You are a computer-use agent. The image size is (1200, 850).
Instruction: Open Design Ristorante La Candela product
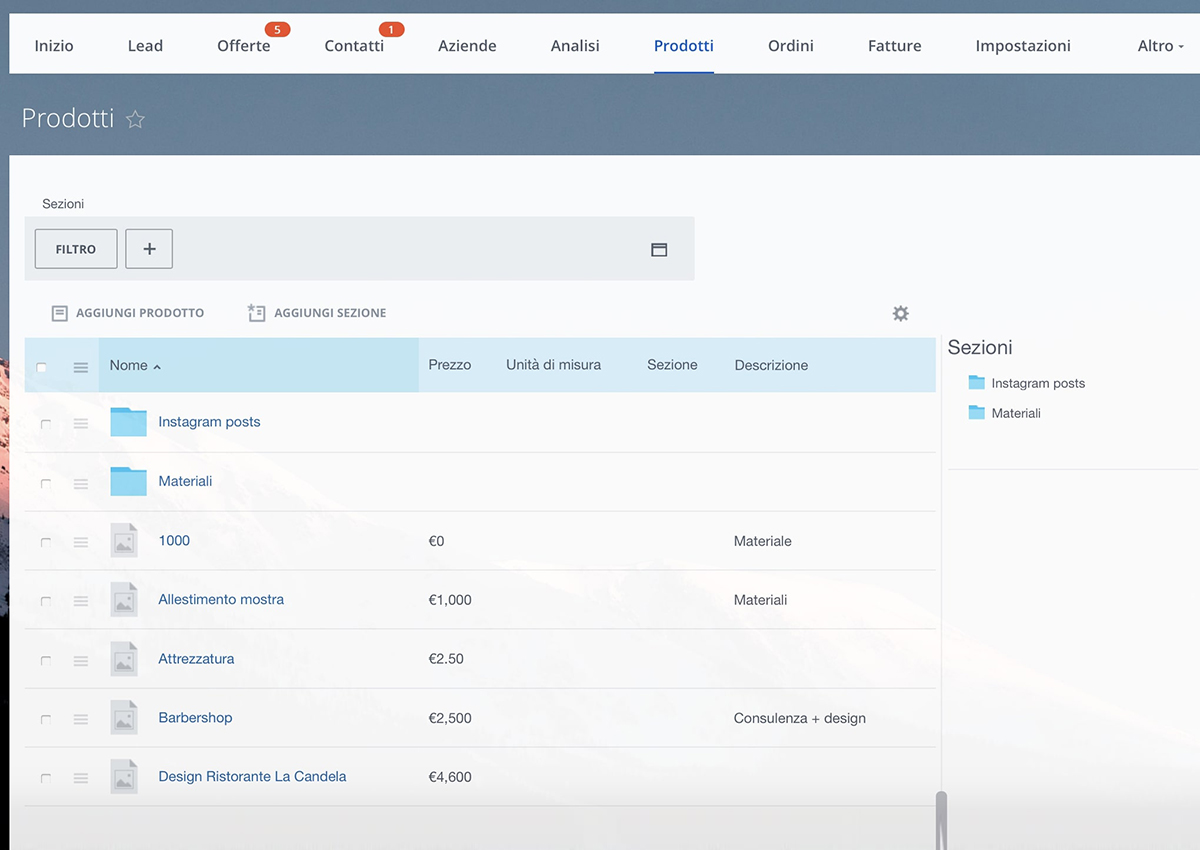pyautogui.click(x=252, y=776)
